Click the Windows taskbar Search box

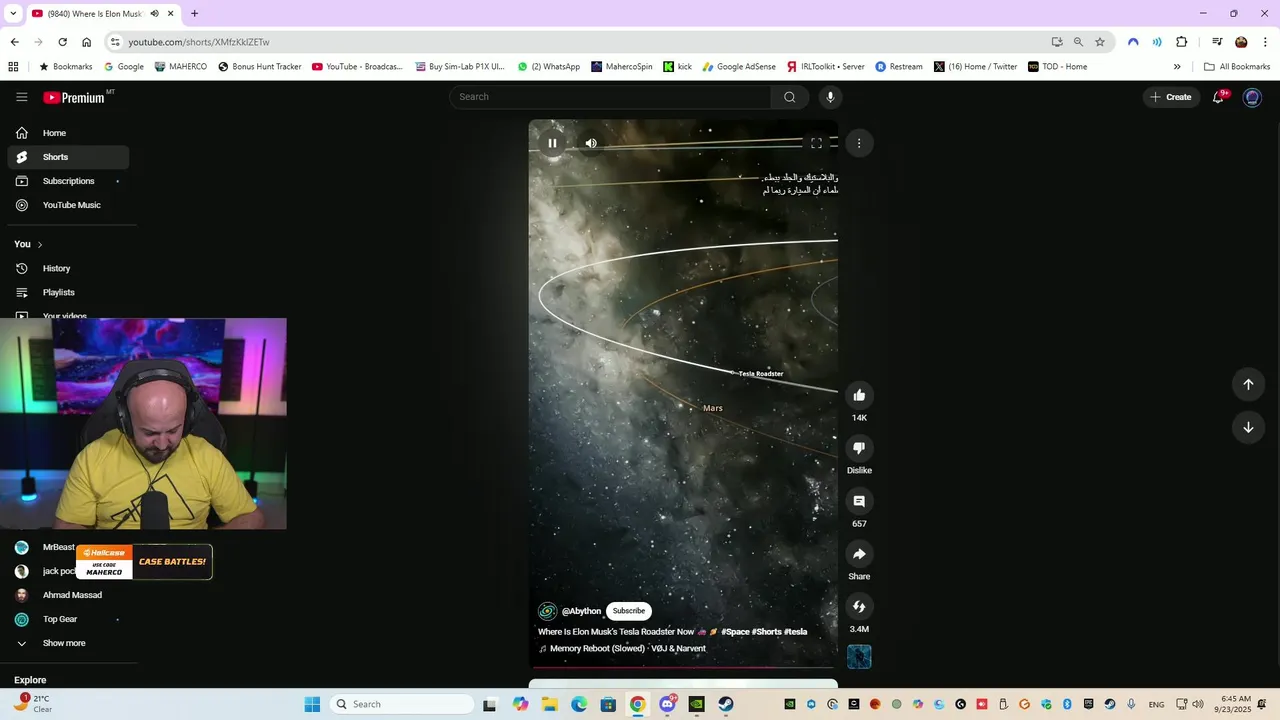pos(402,704)
